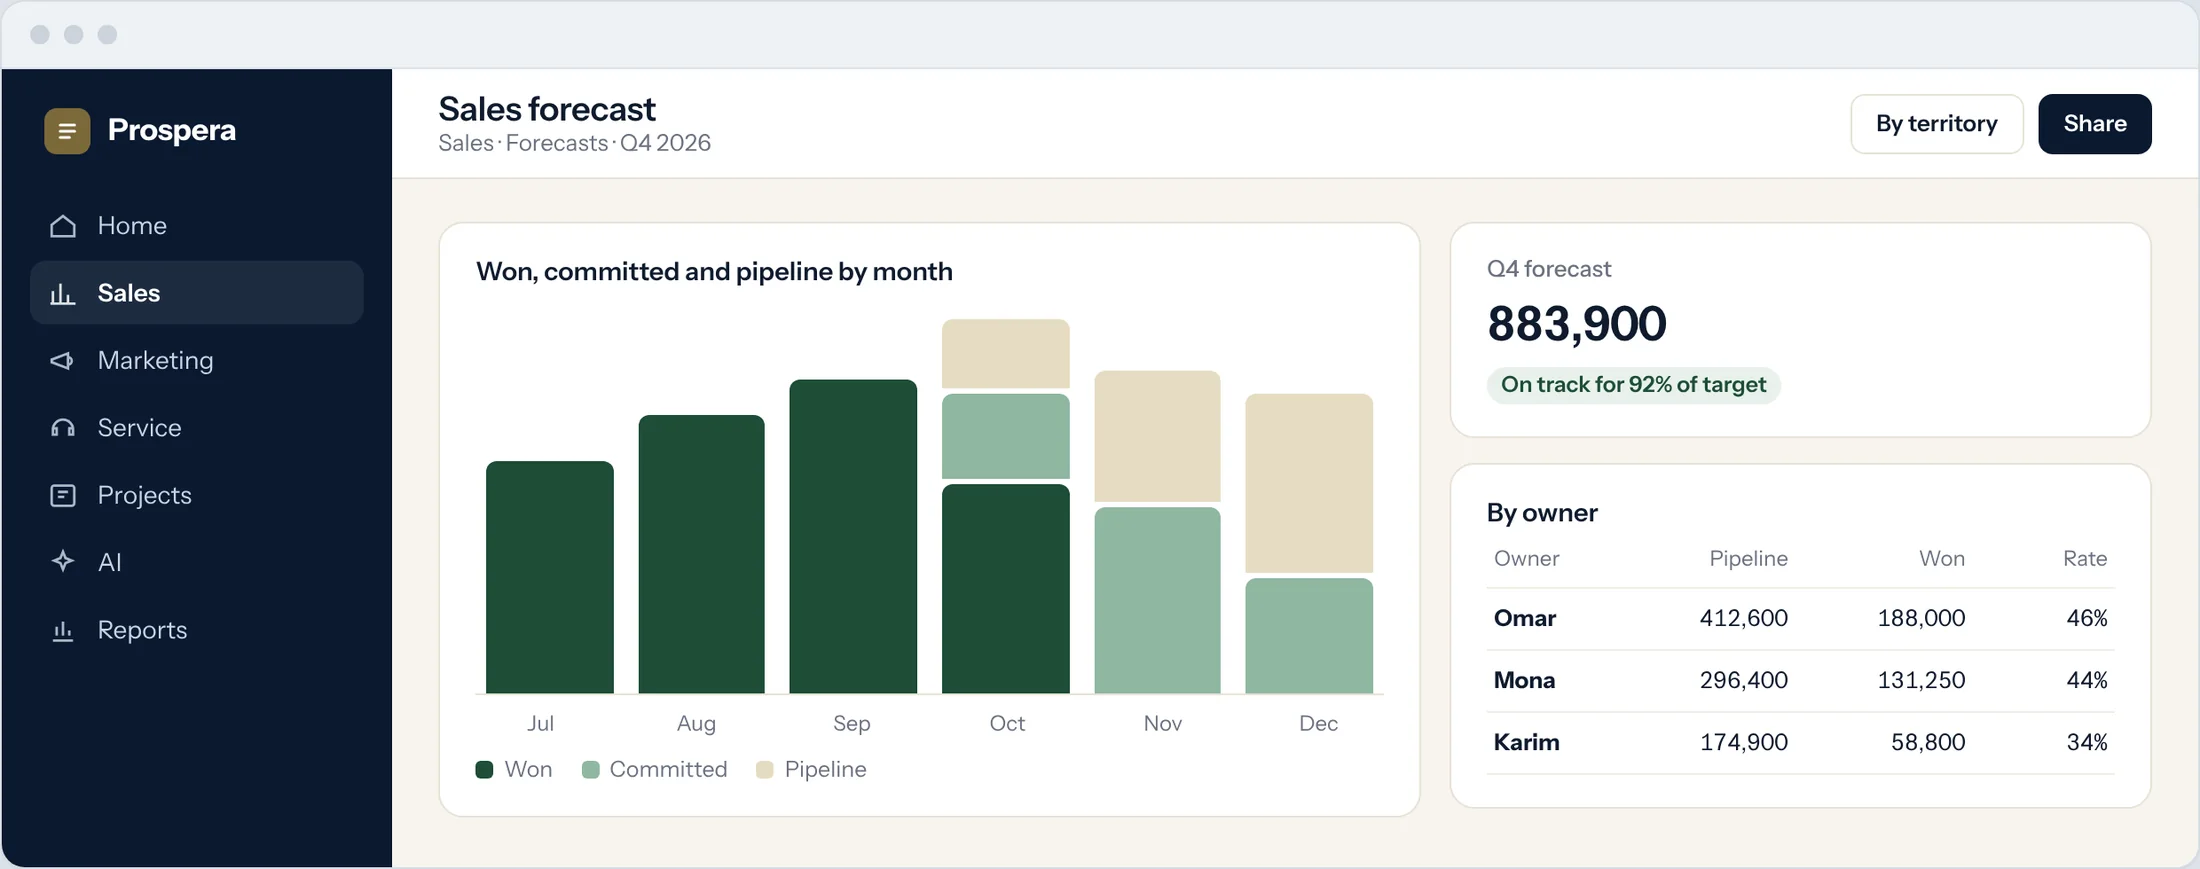Click the Service headset icon
This screenshot has width=2200, height=869.
63,428
